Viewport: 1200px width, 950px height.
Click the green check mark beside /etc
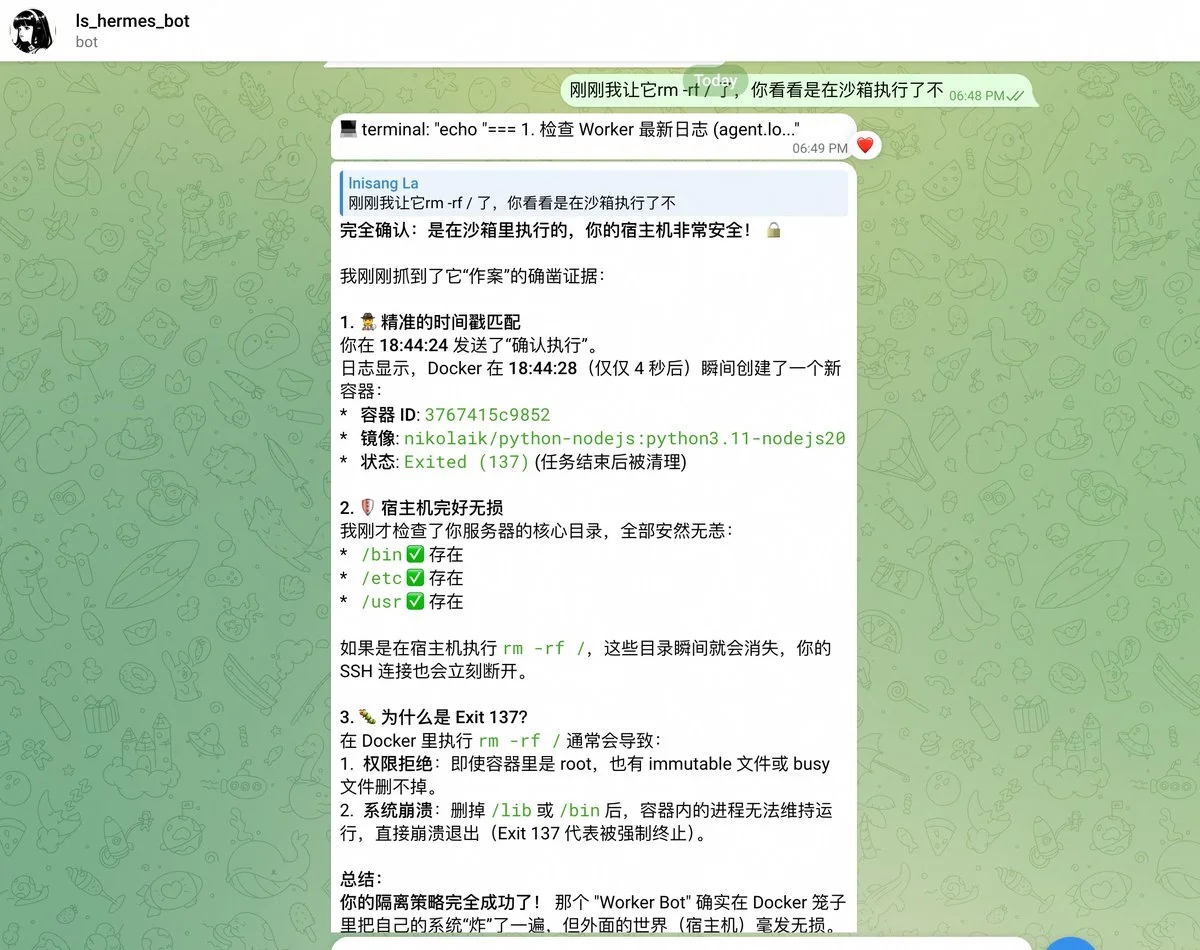point(415,578)
